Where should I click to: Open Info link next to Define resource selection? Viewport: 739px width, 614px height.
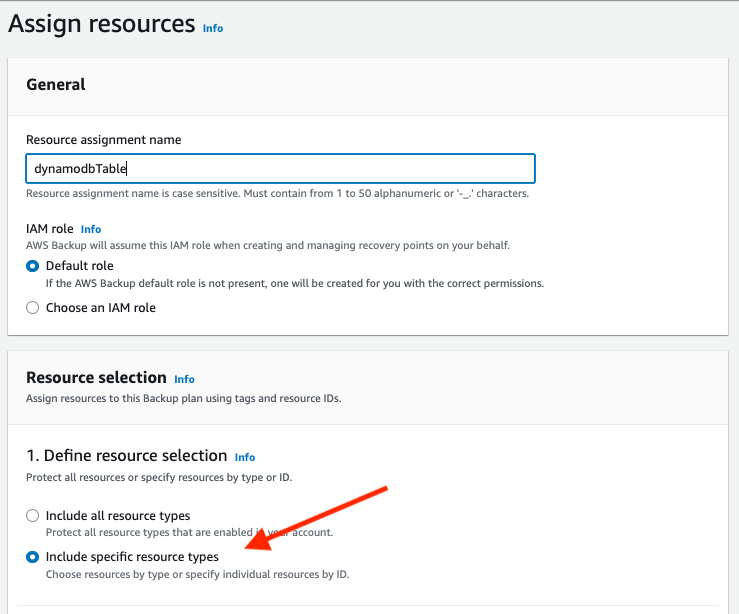click(245, 458)
